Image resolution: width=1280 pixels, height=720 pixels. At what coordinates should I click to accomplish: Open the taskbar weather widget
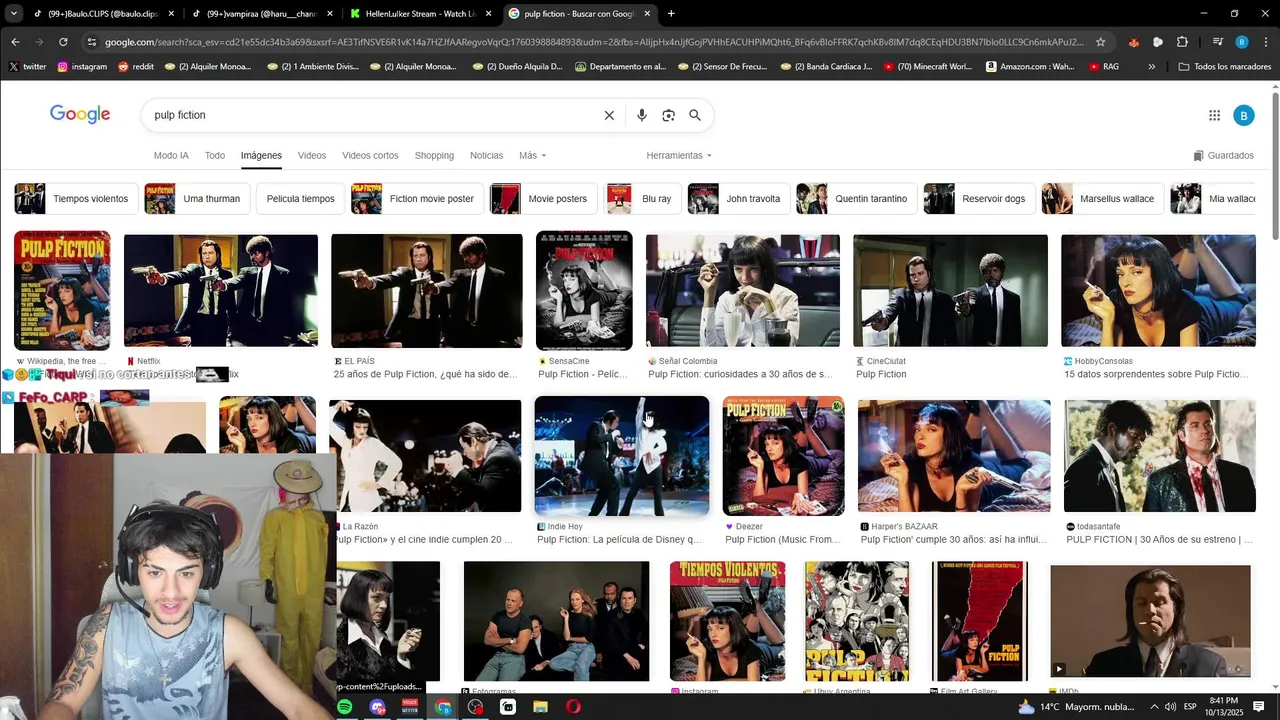click(1075, 707)
